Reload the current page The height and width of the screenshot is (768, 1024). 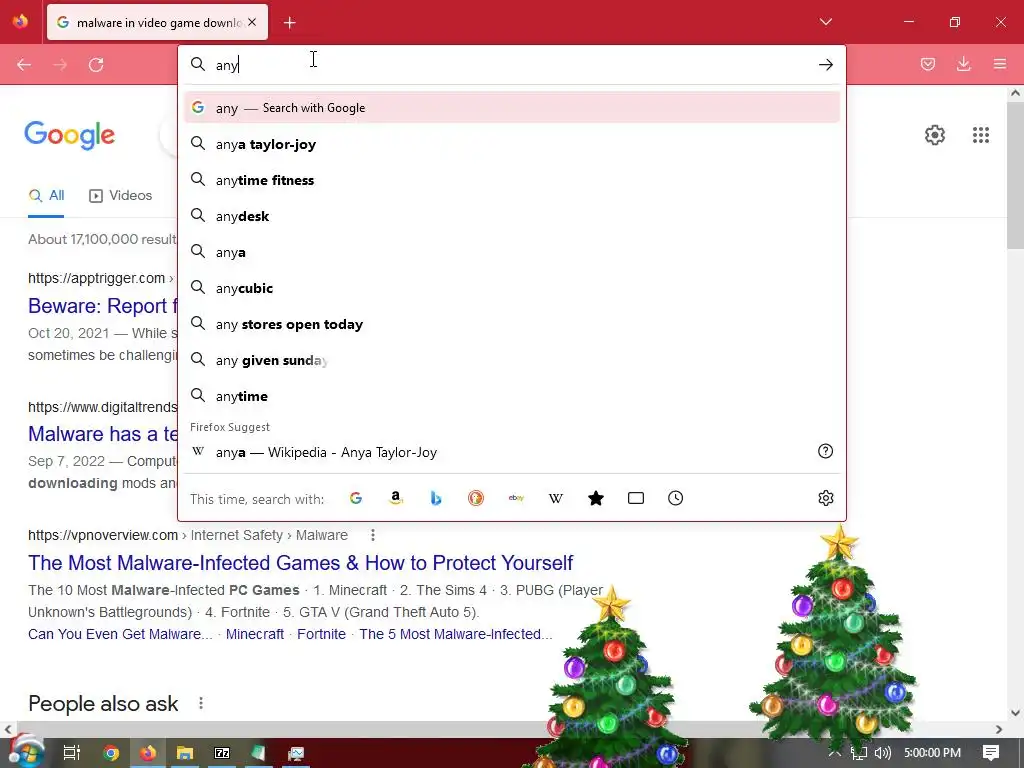96,65
